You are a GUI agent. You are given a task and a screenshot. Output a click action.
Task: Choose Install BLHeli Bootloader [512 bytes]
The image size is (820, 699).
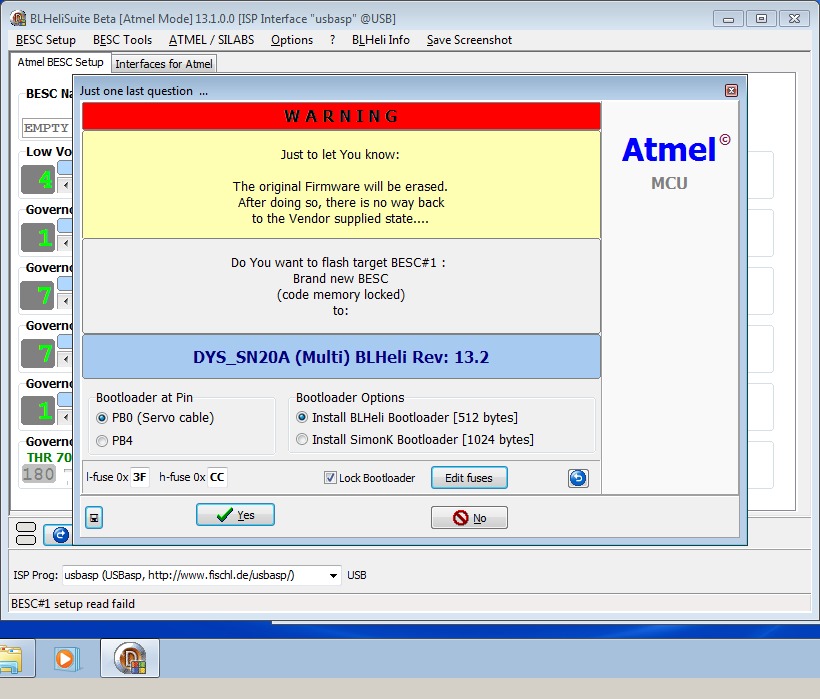tap(407, 417)
